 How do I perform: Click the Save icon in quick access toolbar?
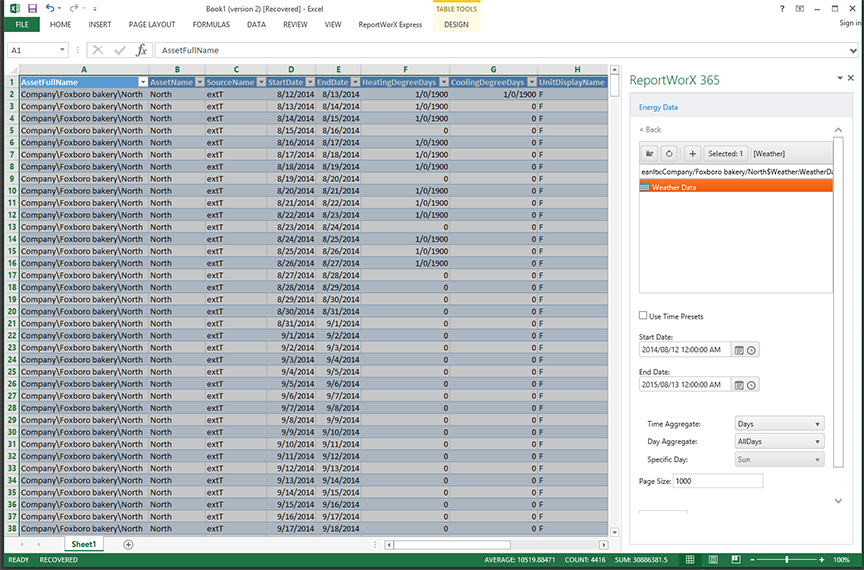32,8
